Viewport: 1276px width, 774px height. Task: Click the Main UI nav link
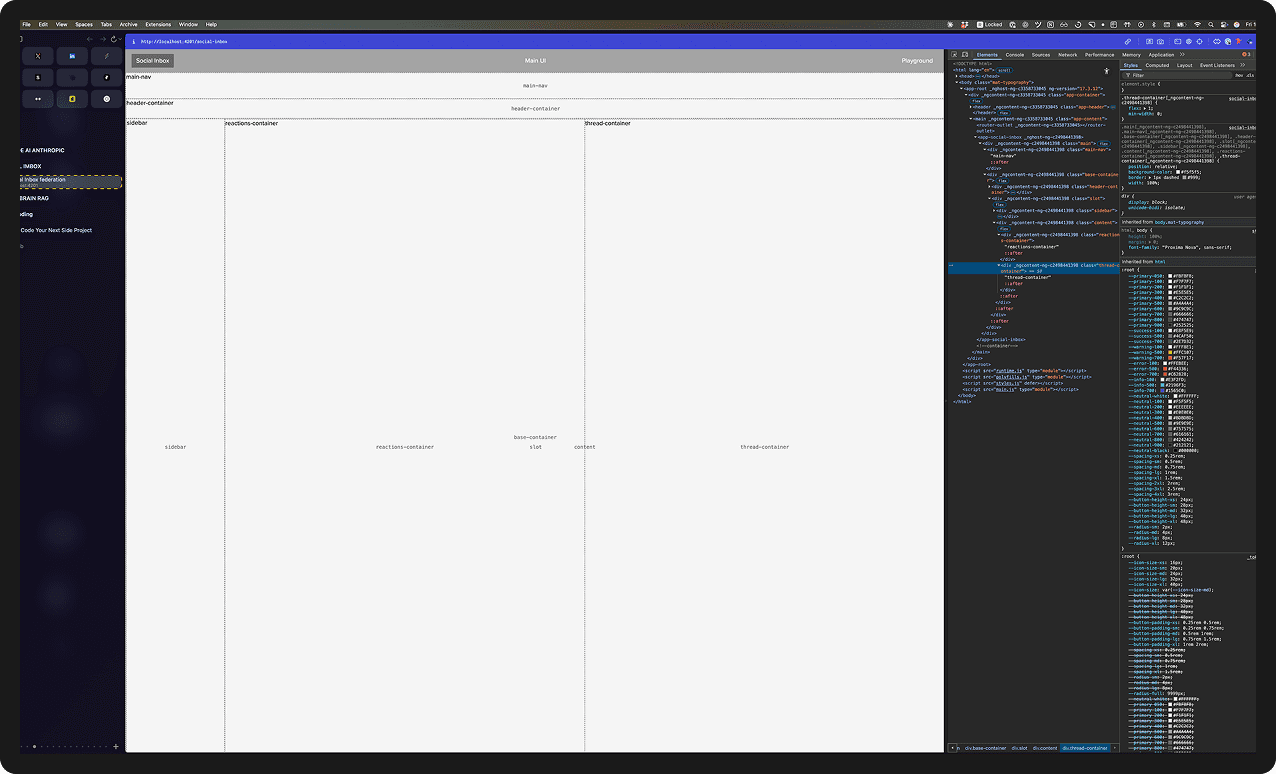click(535, 61)
